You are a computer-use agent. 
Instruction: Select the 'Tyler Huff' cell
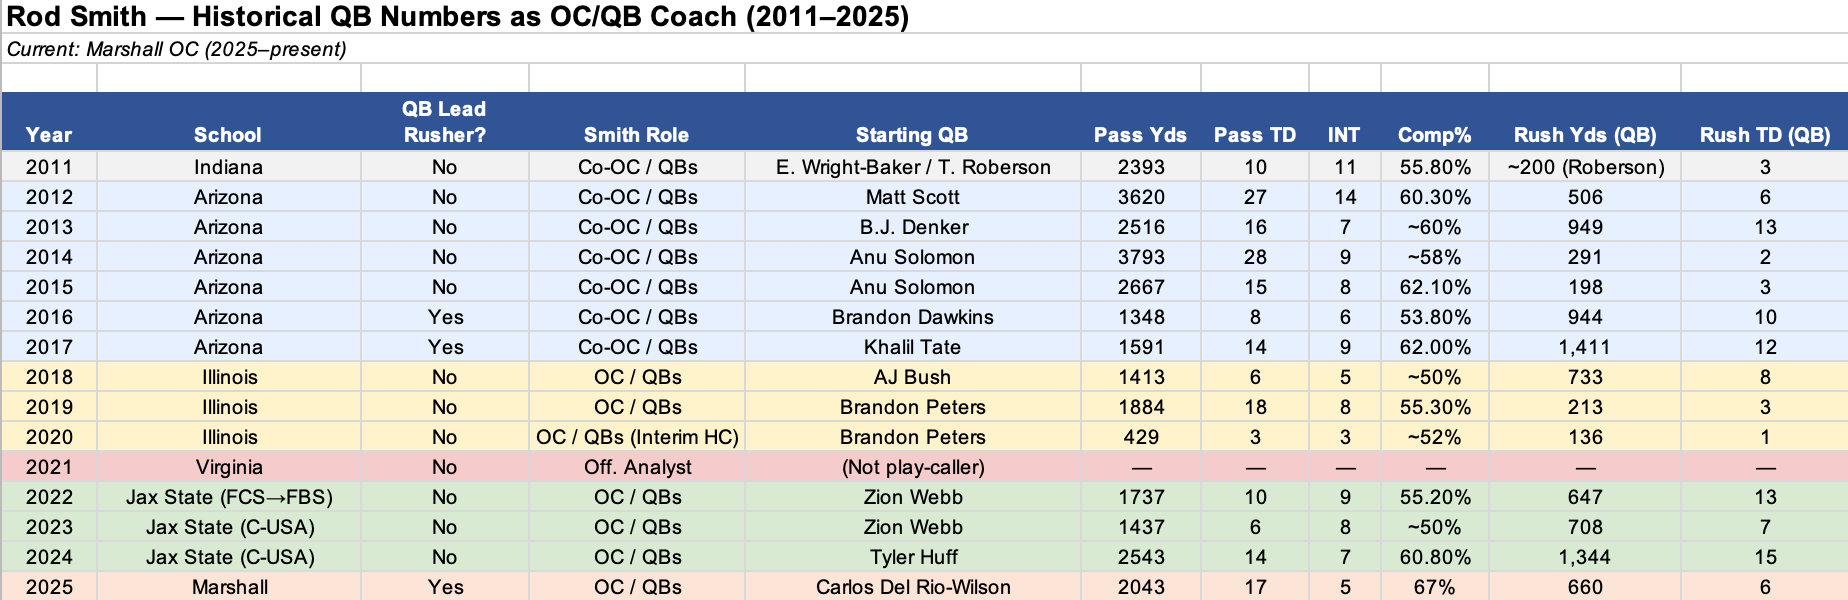coord(912,557)
